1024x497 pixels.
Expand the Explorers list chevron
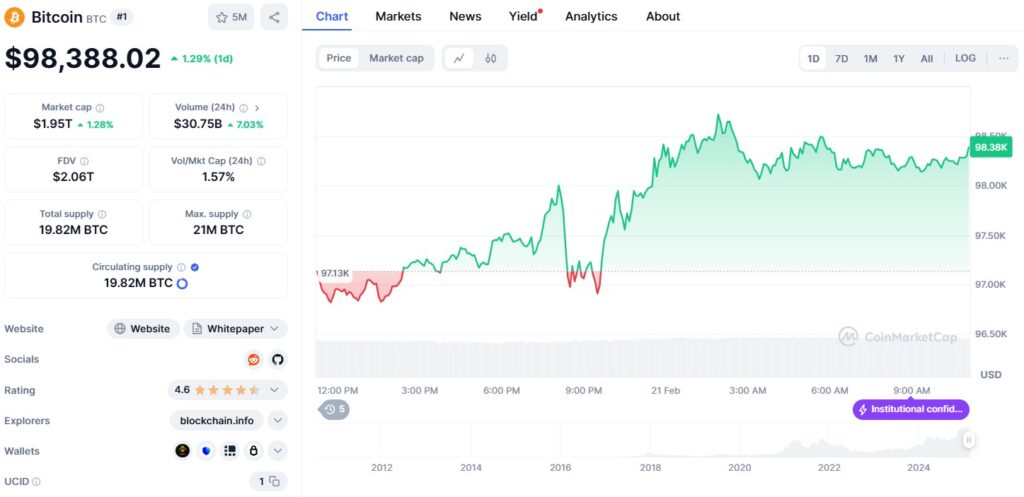278,421
